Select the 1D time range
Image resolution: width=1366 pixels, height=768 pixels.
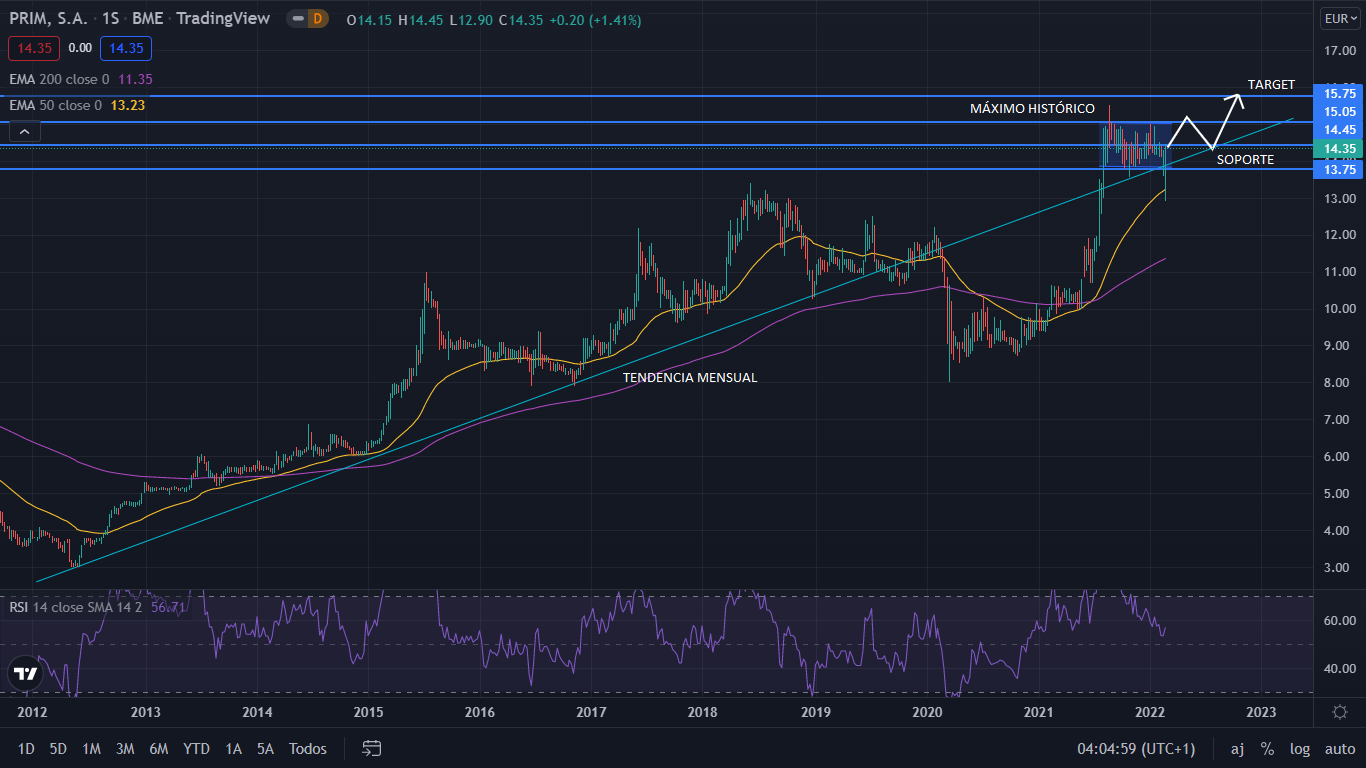(26, 748)
